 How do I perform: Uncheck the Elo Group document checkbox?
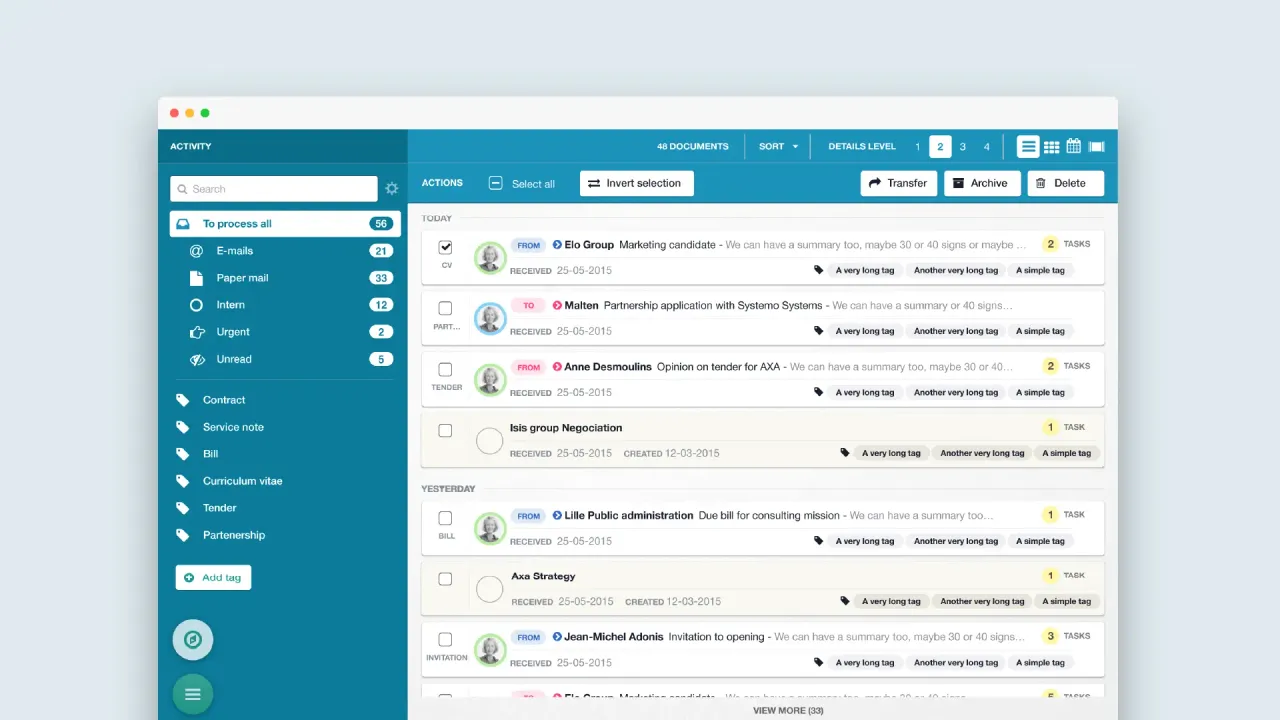446,247
